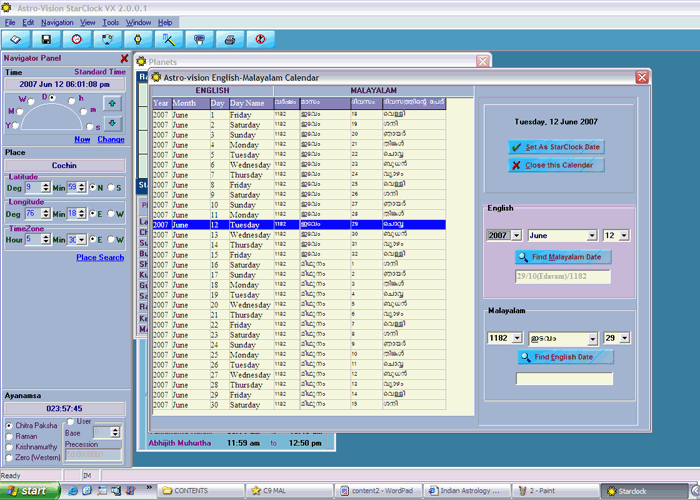700x500 pixels.
Task: Click the red no-entry toolbar icon
Action: pos(260,40)
